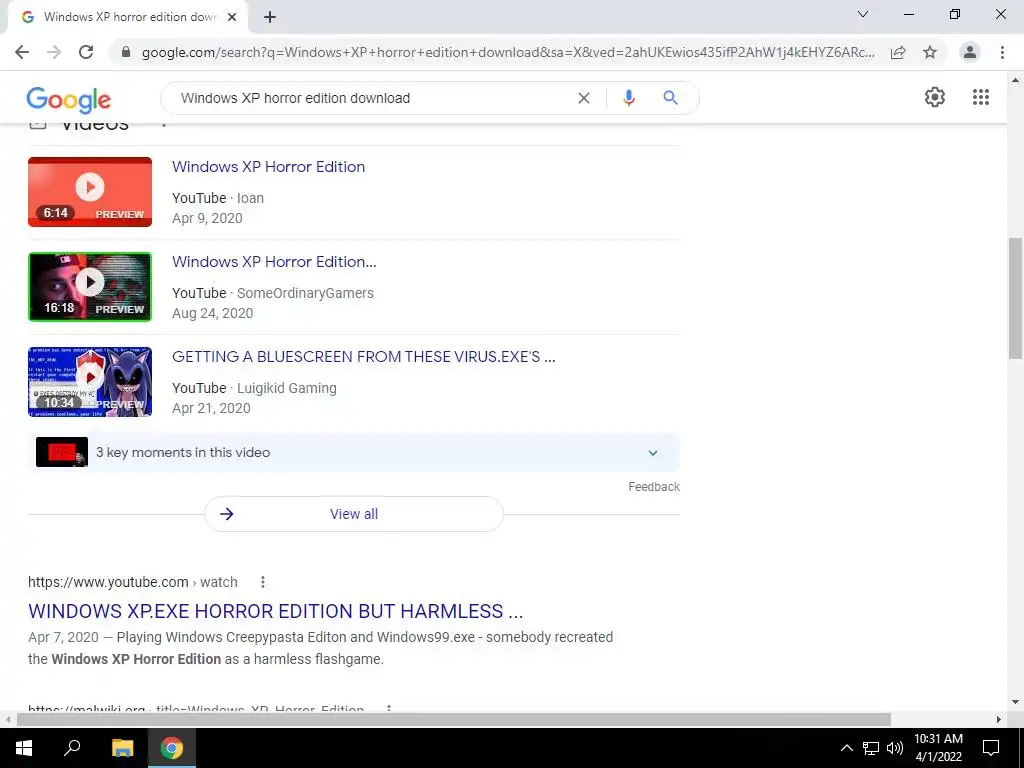Open a new tab with the plus button
This screenshot has height=768, width=1024.
[x=270, y=18]
